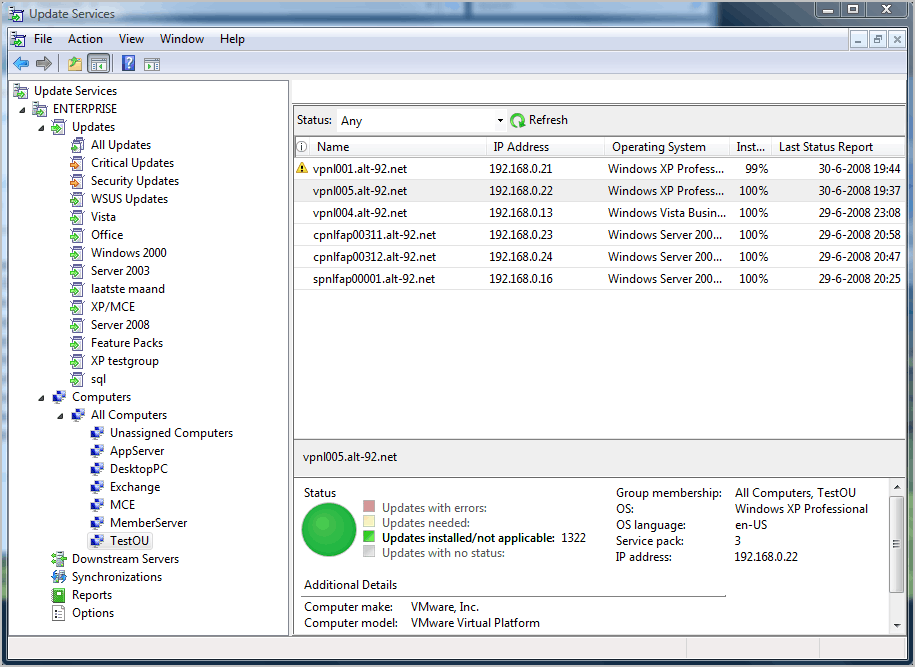The image size is (915, 667).
Task: Sort by the Operating System column header
Action: pos(667,147)
